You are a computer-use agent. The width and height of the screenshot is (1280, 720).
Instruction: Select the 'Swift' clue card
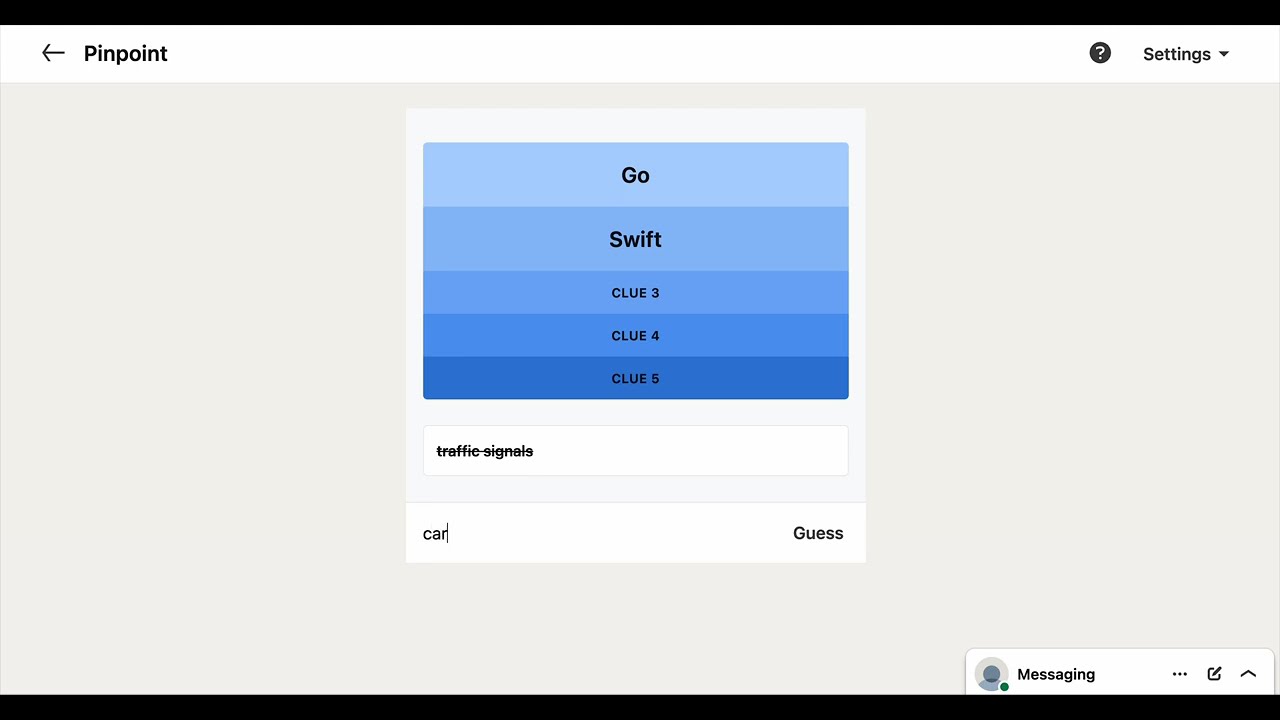click(636, 239)
